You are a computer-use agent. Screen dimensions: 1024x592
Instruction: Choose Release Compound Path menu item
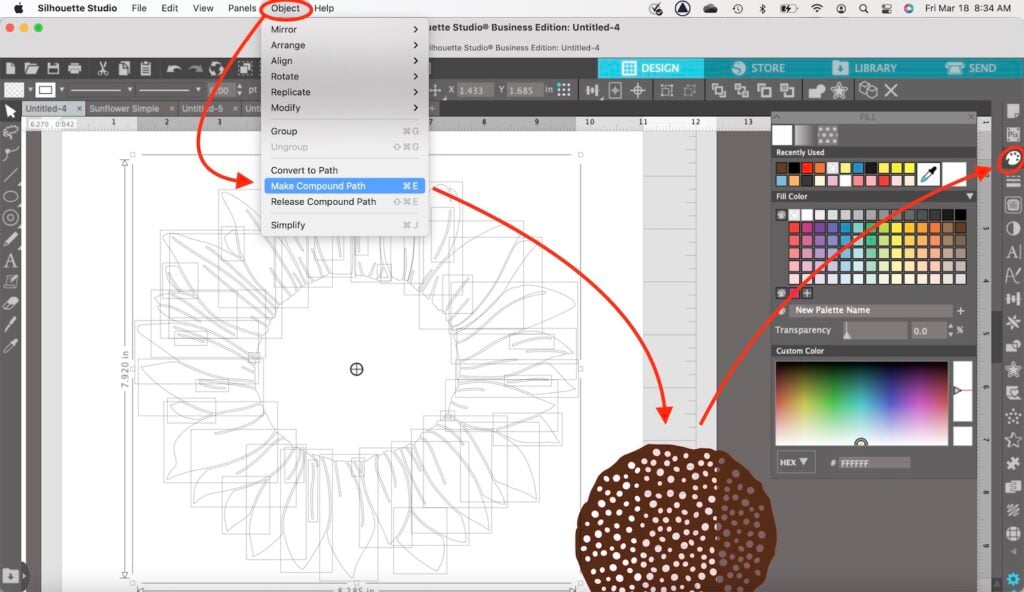(x=345, y=202)
